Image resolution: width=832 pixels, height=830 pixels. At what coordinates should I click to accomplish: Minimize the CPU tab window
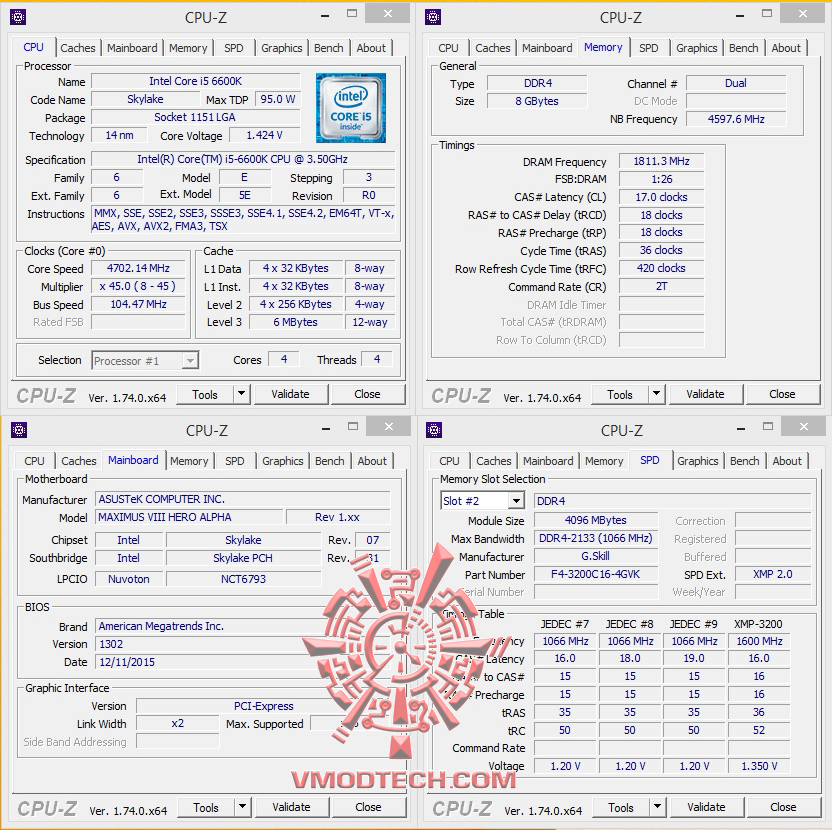coord(325,16)
